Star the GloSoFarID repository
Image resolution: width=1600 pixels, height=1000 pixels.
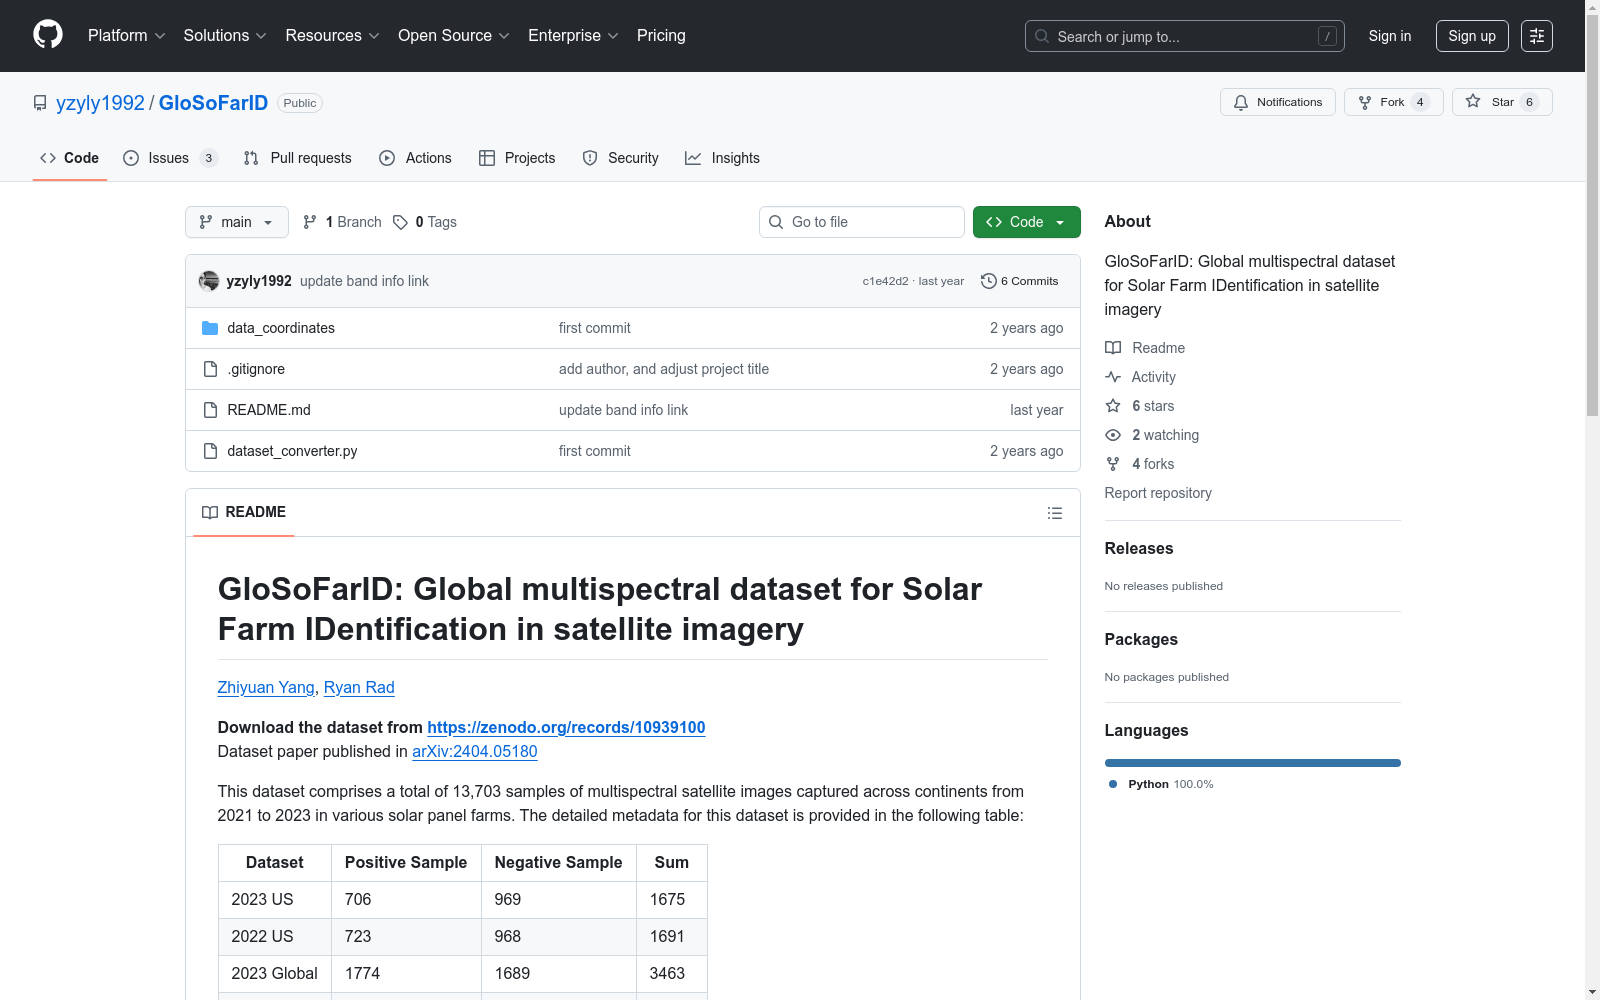1502,102
